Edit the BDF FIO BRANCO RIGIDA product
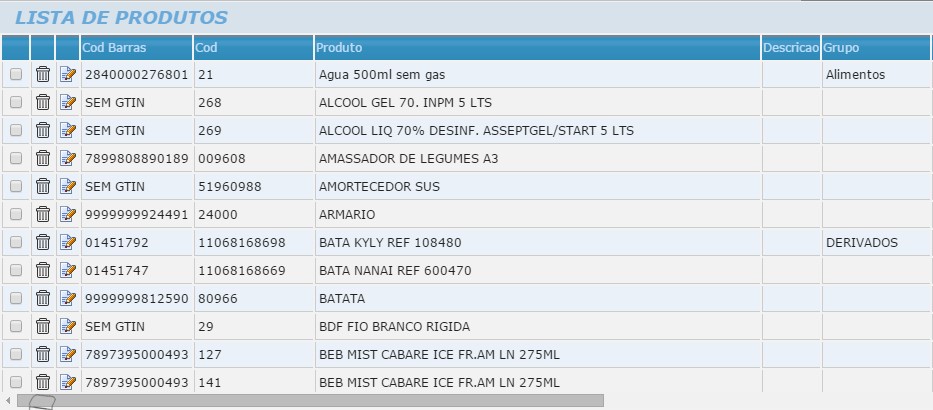 pyautogui.click(x=68, y=326)
